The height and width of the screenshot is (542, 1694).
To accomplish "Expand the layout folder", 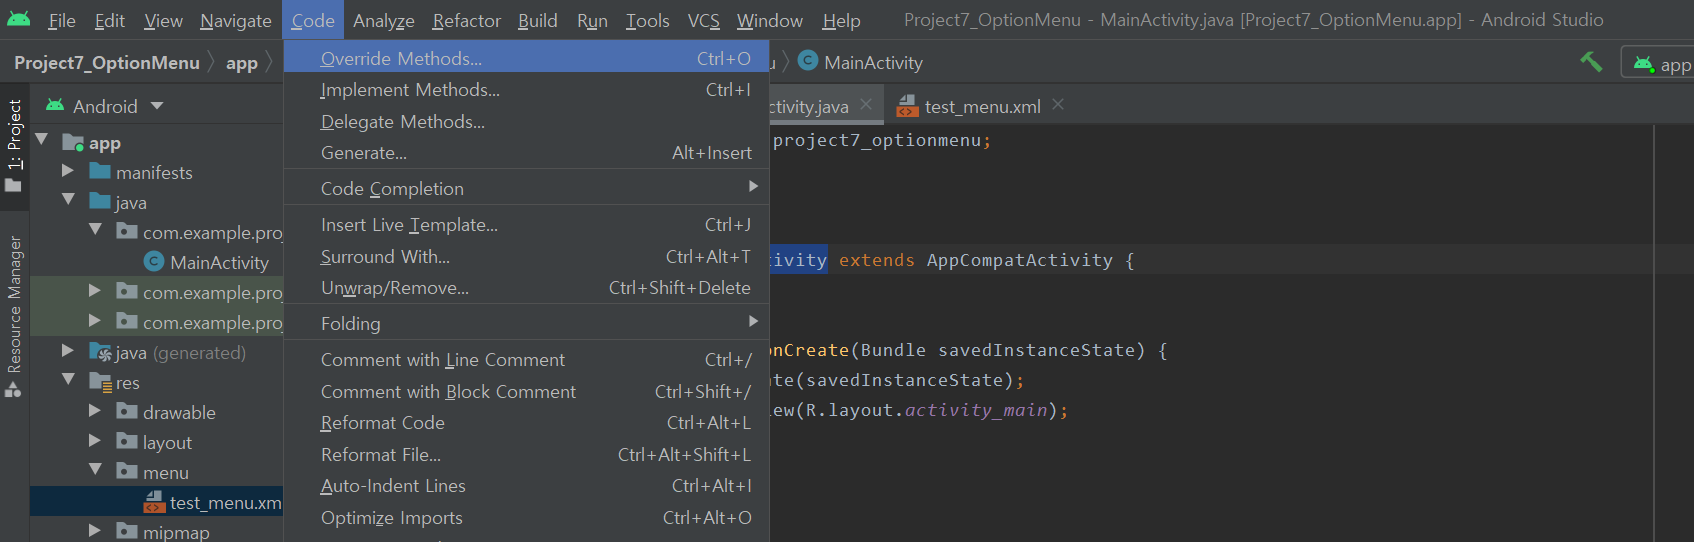I will coord(95,441).
